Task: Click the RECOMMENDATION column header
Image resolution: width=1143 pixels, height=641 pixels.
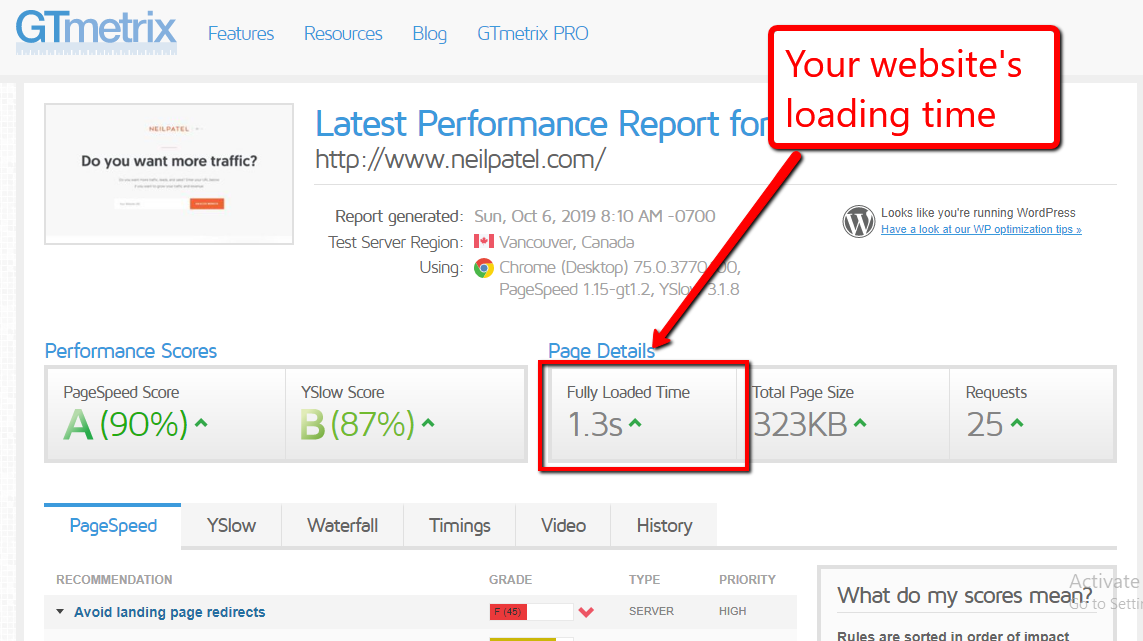Action: pos(114,580)
